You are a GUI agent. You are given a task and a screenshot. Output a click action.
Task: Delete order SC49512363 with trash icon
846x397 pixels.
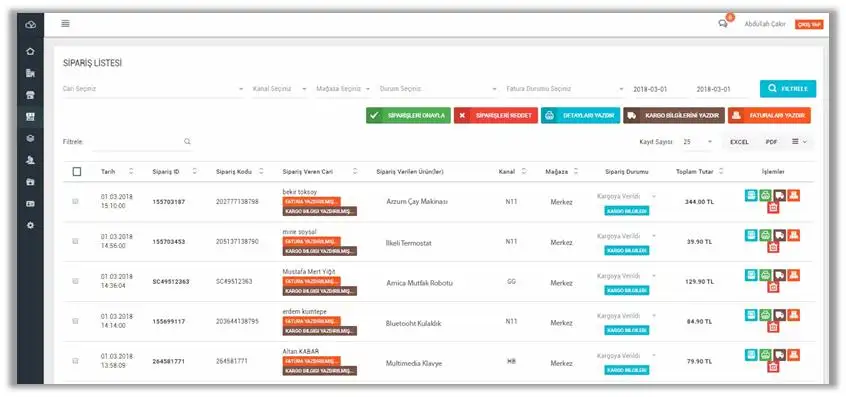[773, 288]
